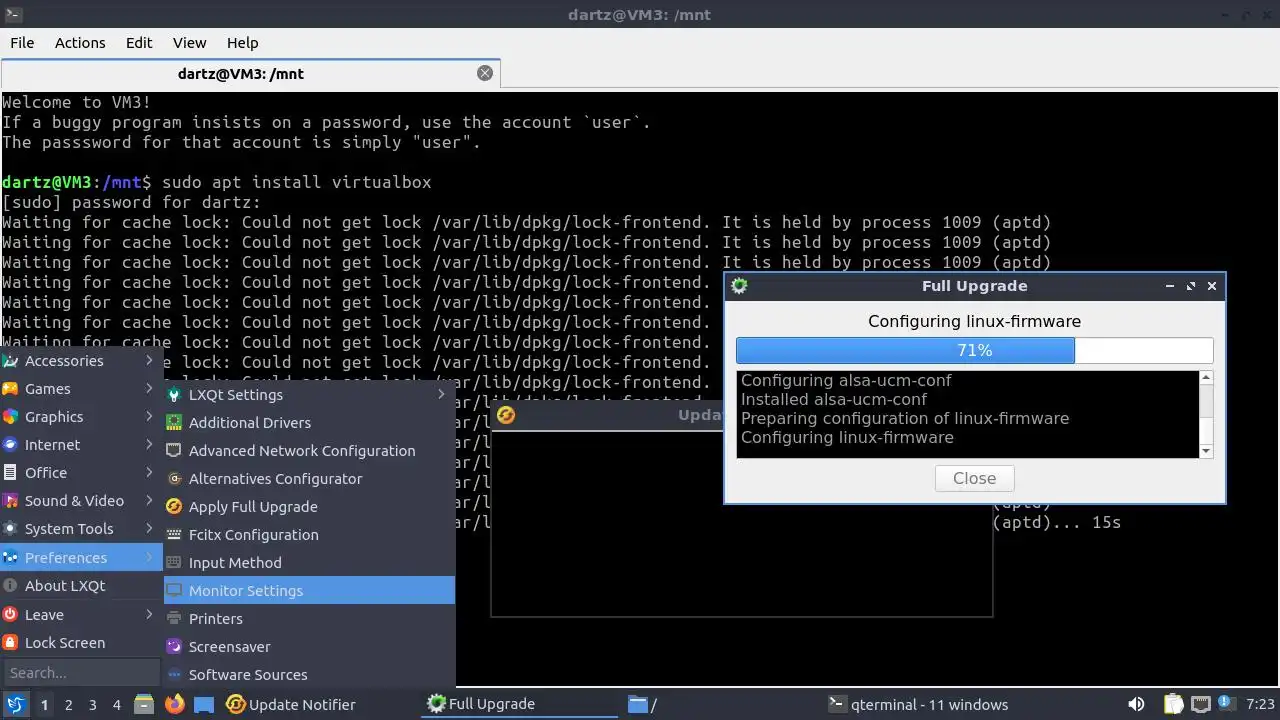Close the dartz@VM3 terminal tab
This screenshot has height=720, width=1280.
click(485, 73)
